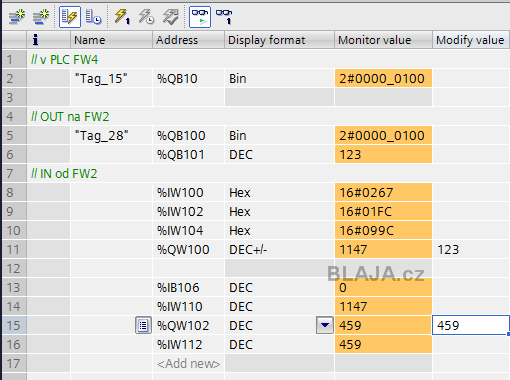The image size is (510, 380).
Task: Click monitor value 0 for %IB106
Action: (x=383, y=288)
